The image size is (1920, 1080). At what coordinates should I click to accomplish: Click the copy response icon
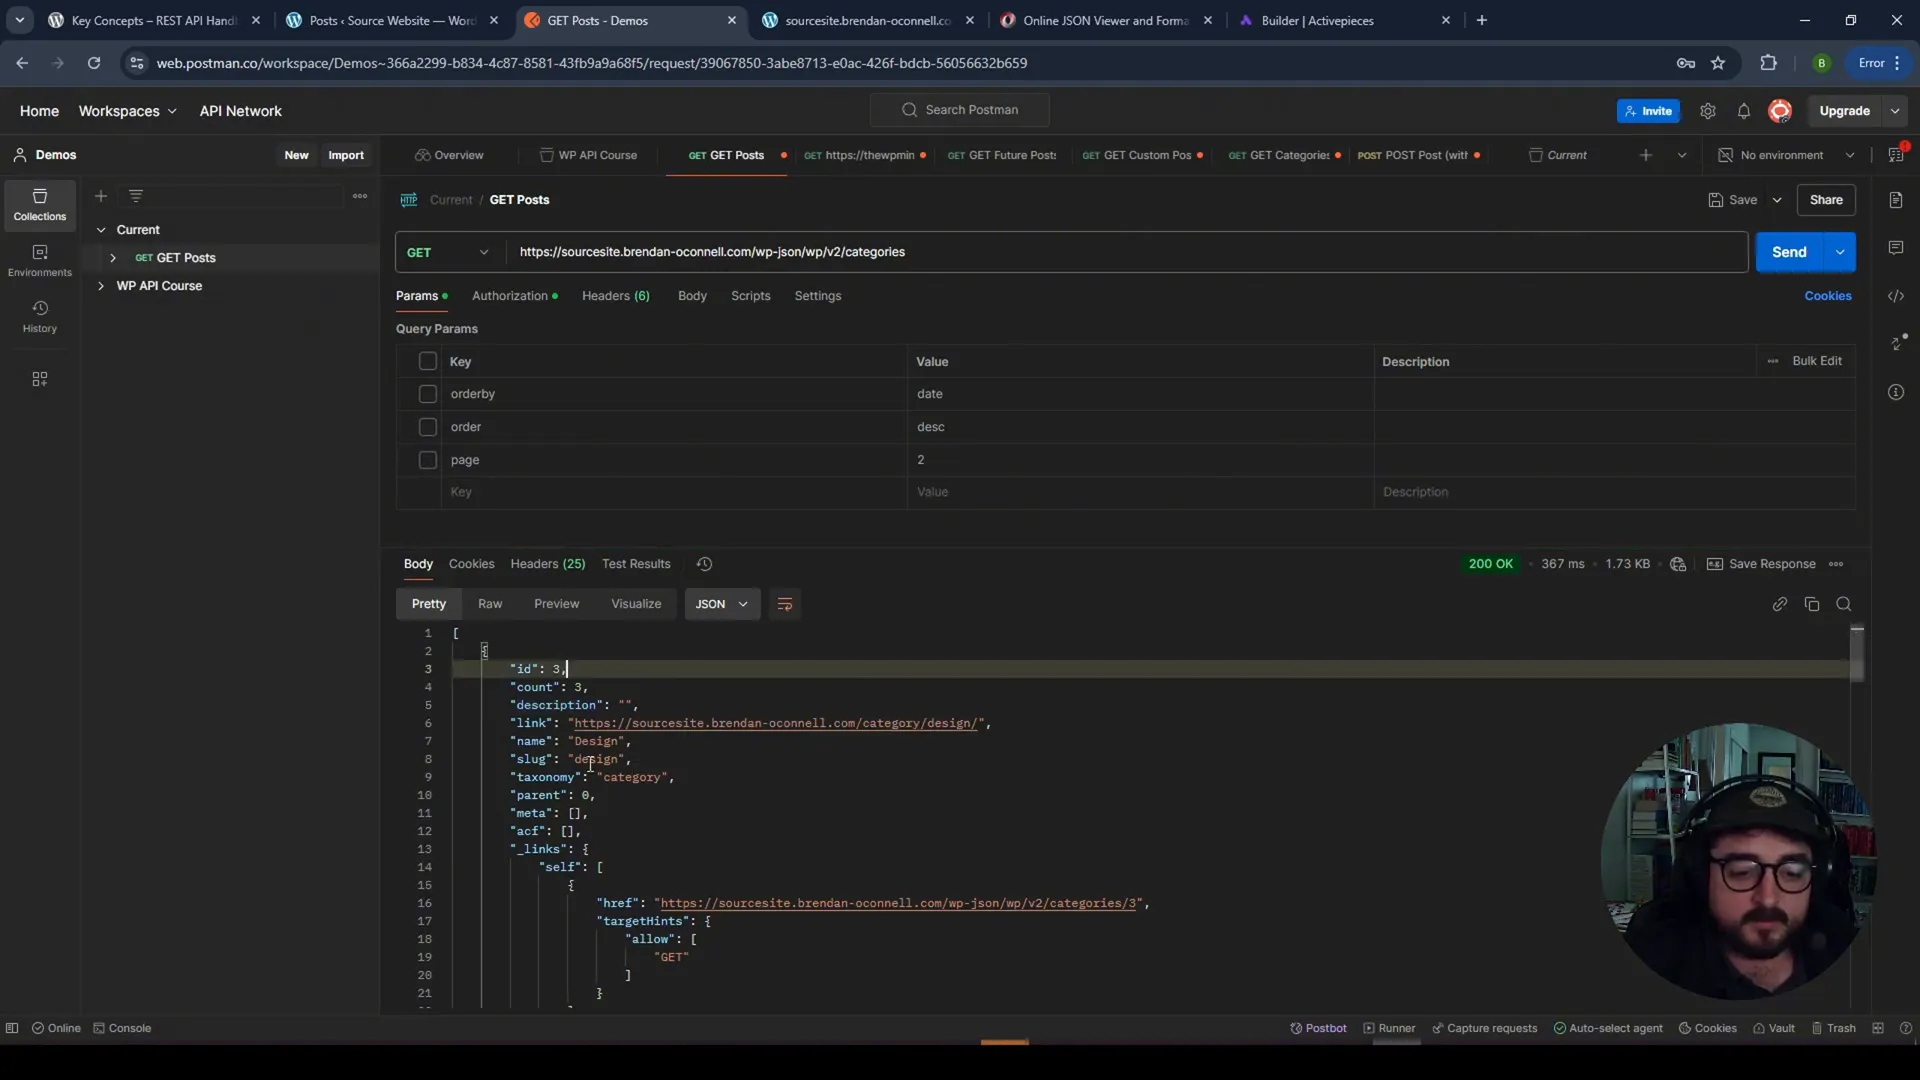1811,603
